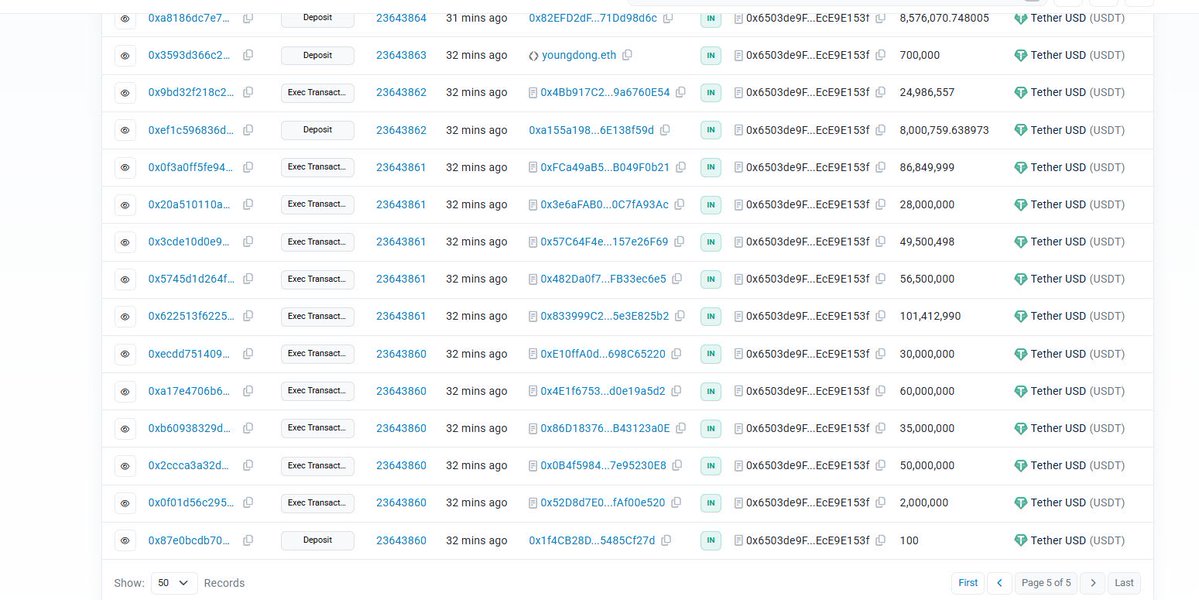Select the amount 49,500,498

[927, 242]
